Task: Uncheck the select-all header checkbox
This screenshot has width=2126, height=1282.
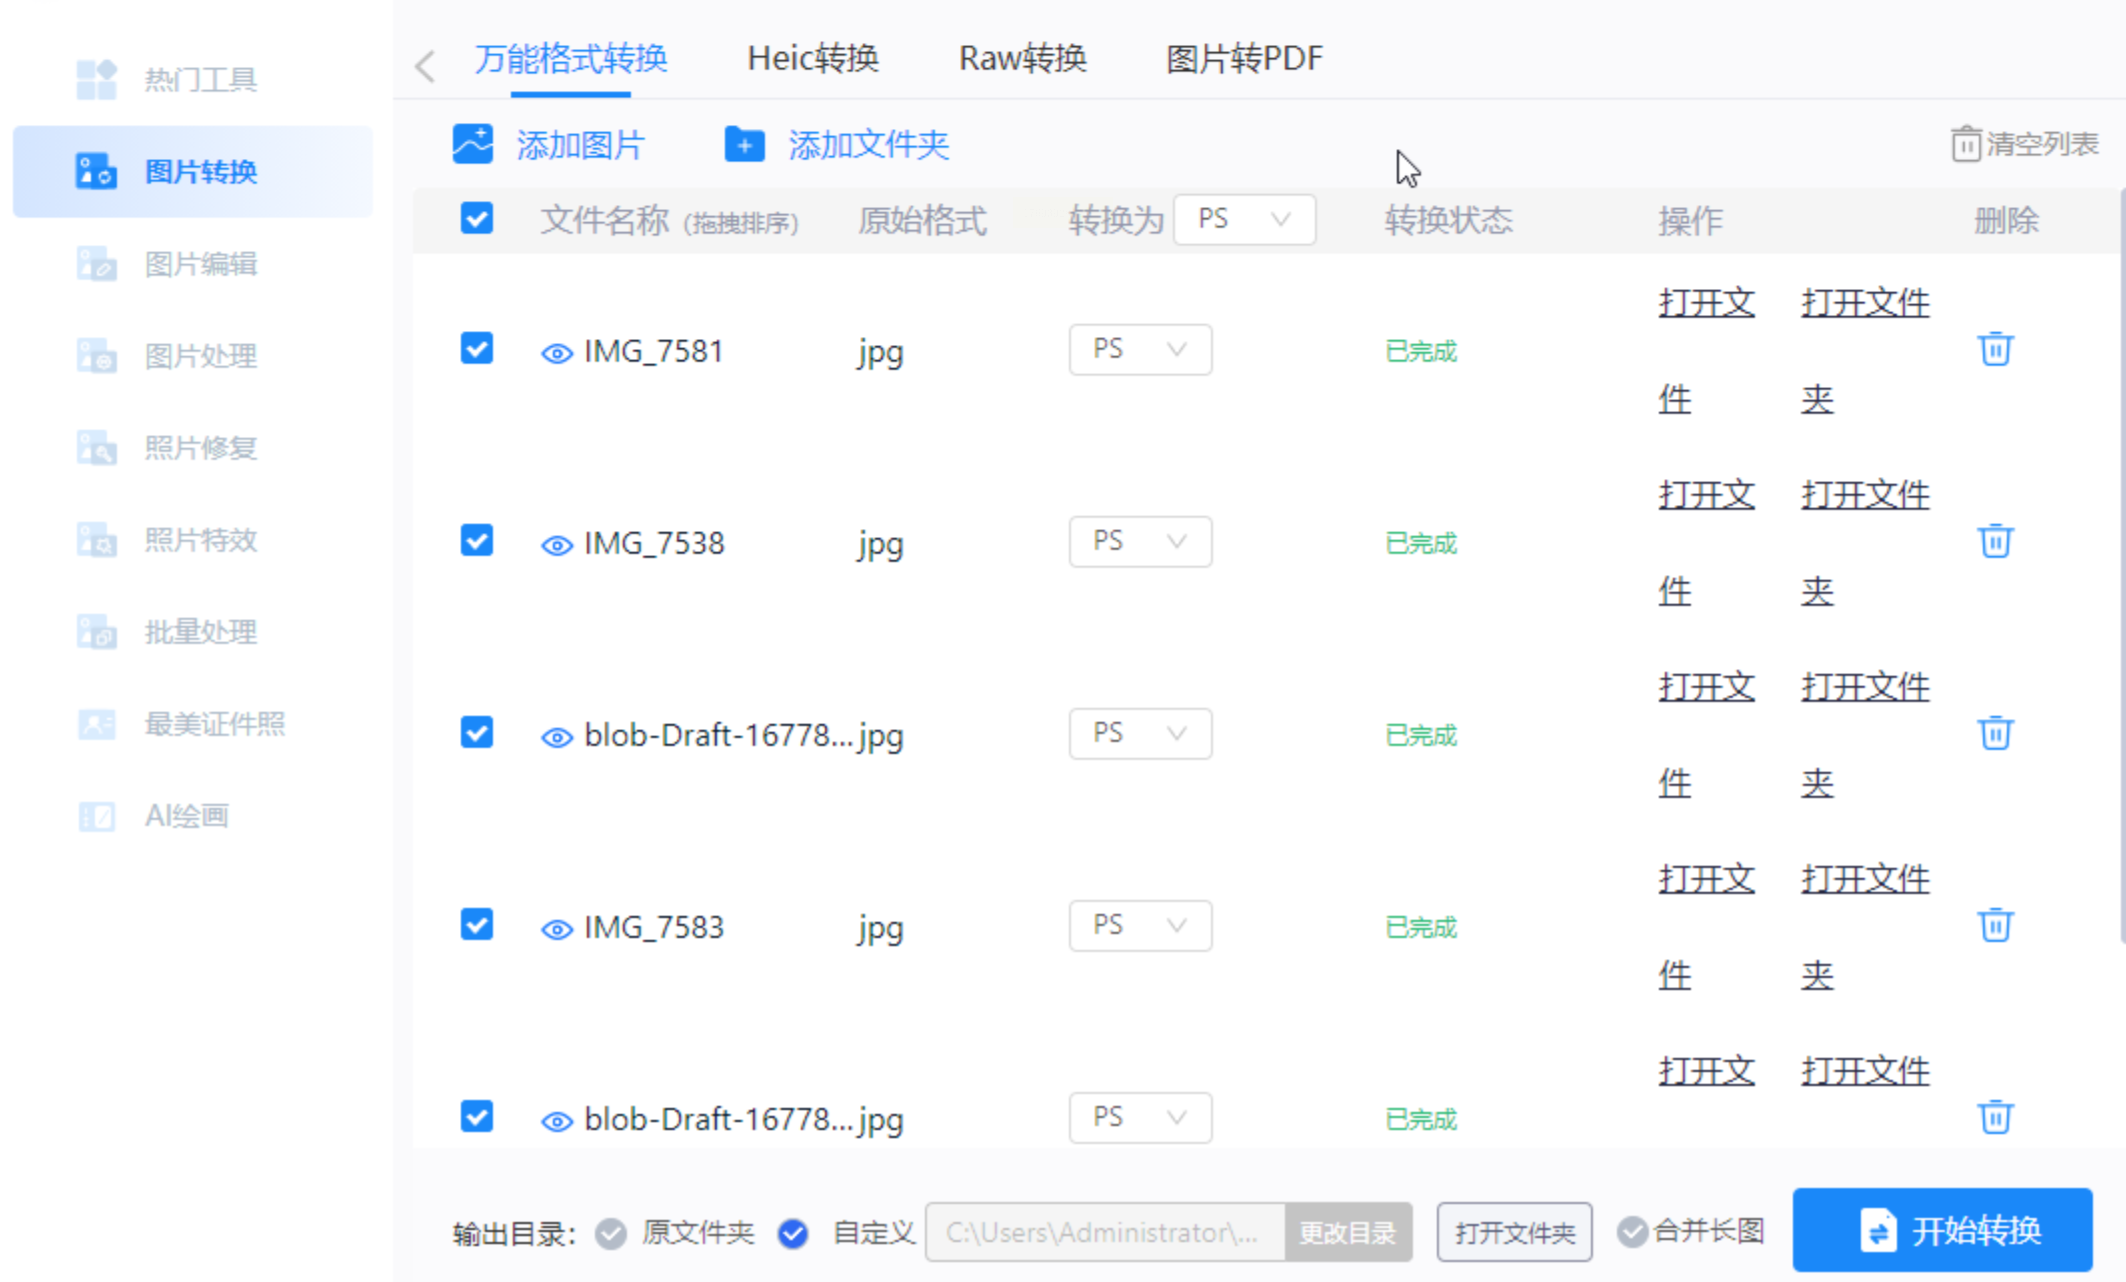Action: click(x=477, y=218)
